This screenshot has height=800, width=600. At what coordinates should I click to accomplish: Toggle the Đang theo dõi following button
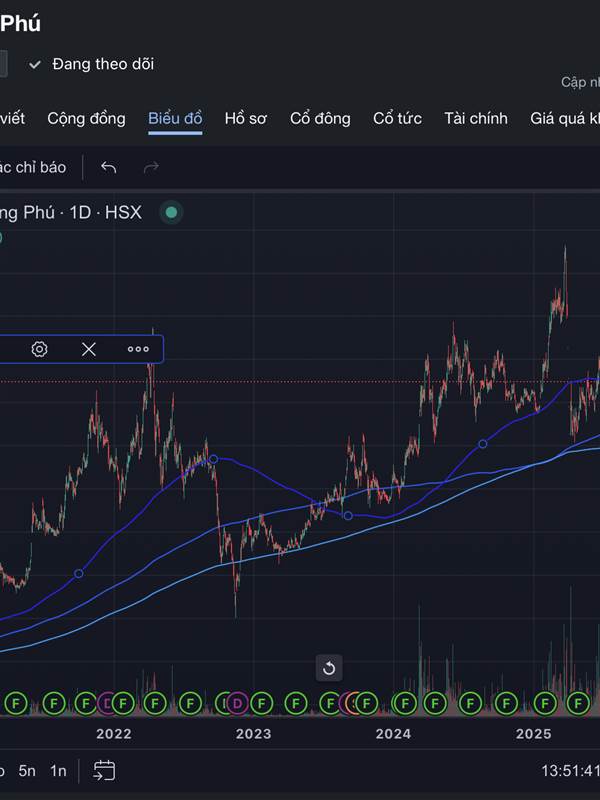click(91, 64)
